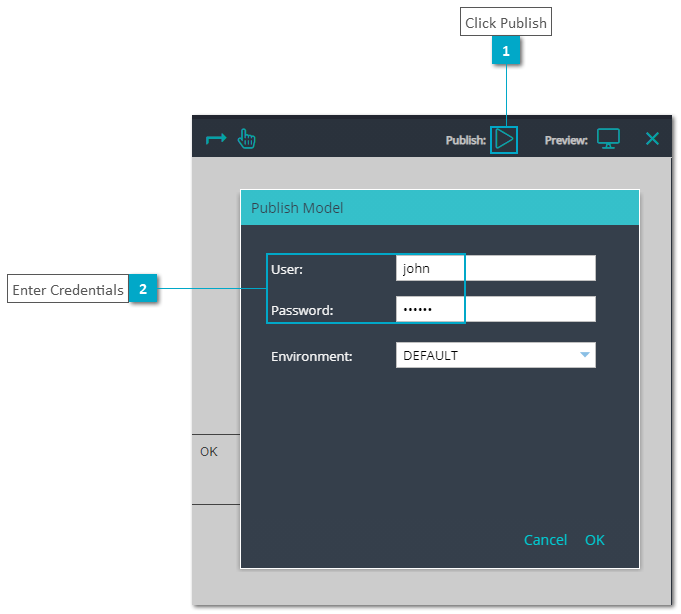Click the Password input field
This screenshot has height=614, width=681.
click(x=496, y=309)
